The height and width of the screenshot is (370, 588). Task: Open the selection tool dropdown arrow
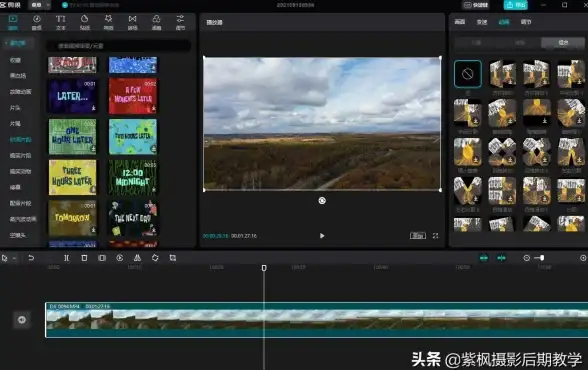[x=14, y=258]
